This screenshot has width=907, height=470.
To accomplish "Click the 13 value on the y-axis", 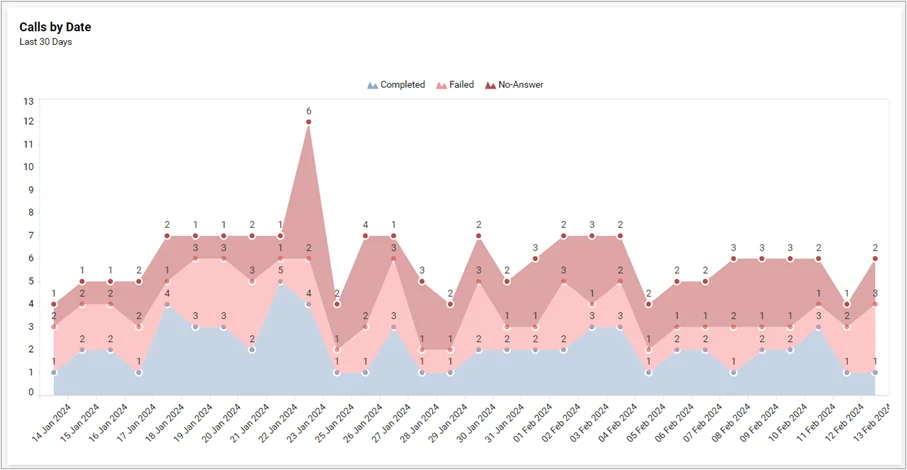I will 28,101.
